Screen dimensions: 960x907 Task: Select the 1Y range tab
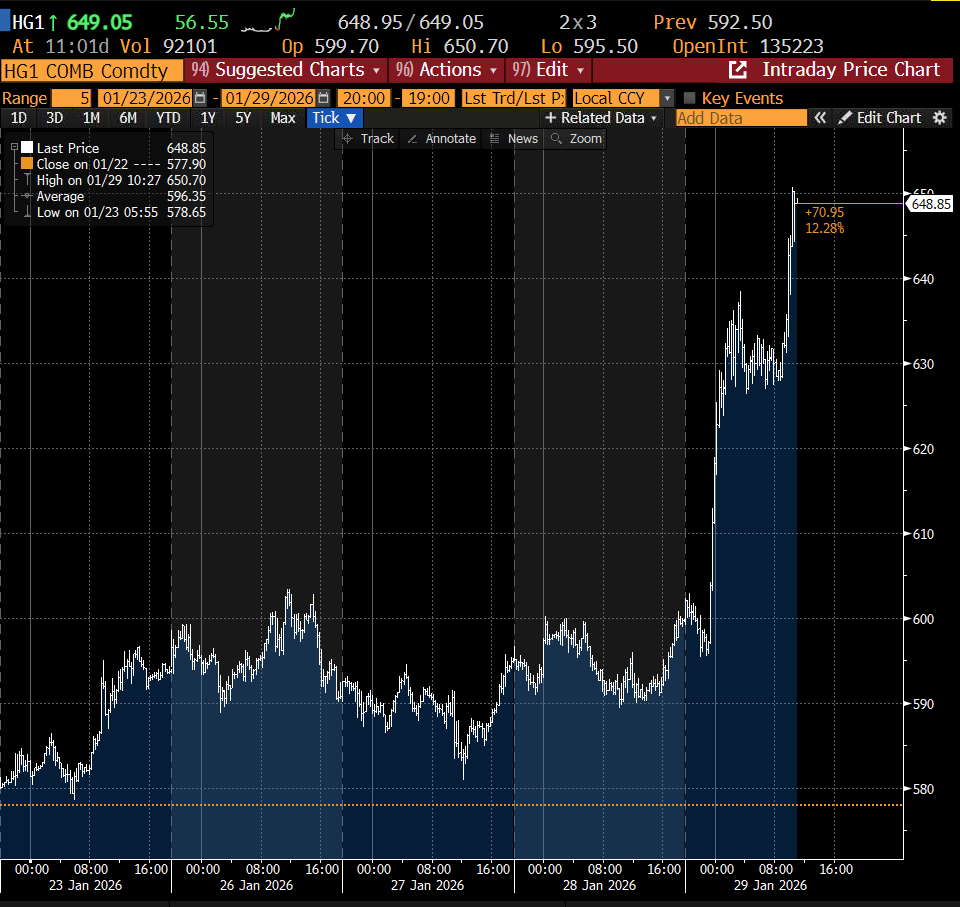tap(208, 118)
